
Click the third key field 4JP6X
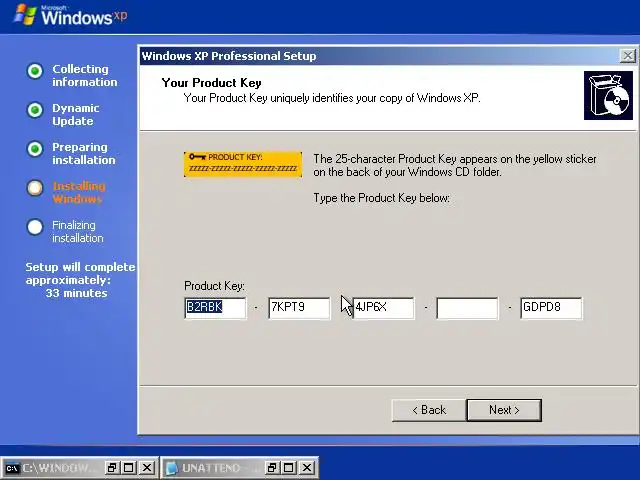(x=383, y=308)
